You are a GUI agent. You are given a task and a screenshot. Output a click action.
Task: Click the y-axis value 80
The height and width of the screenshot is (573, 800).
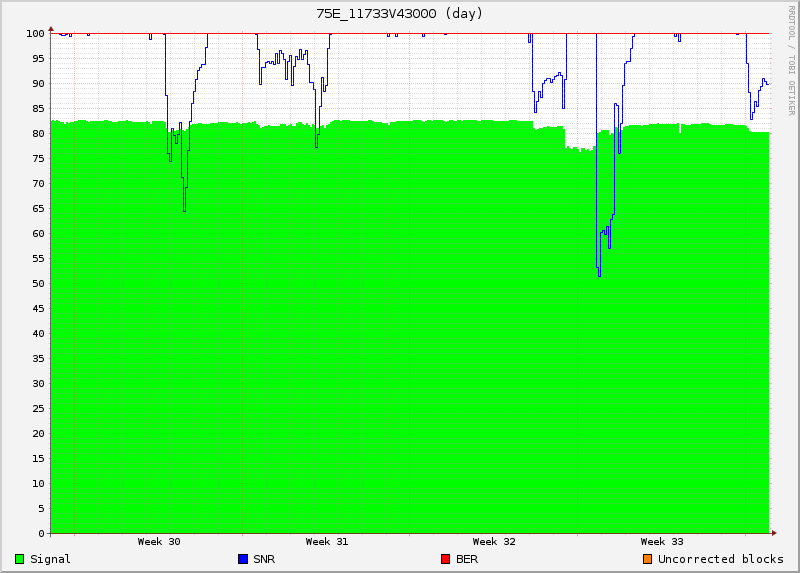click(38, 134)
